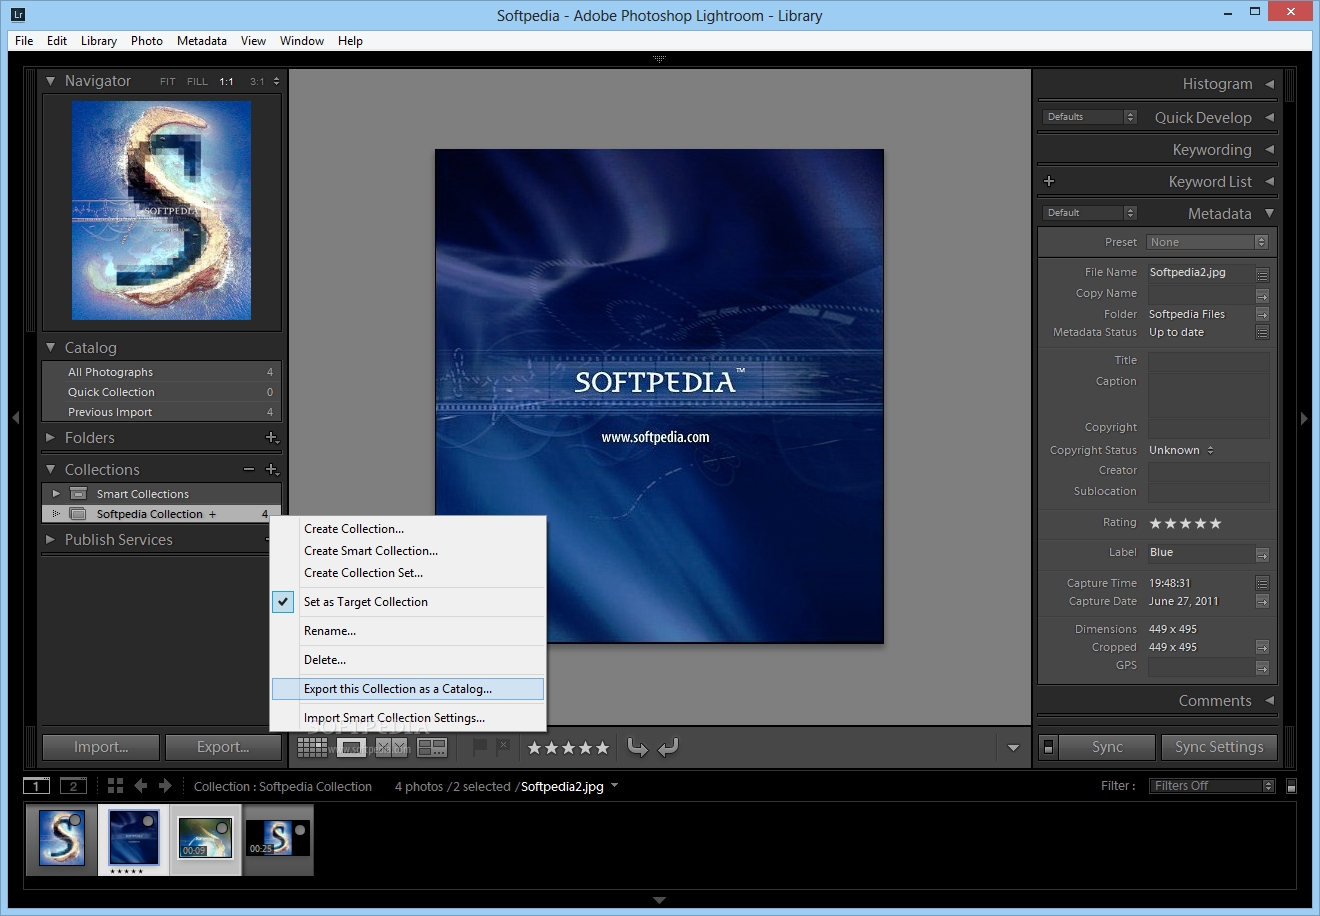
Task: Click the Export... button
Action: 223,747
